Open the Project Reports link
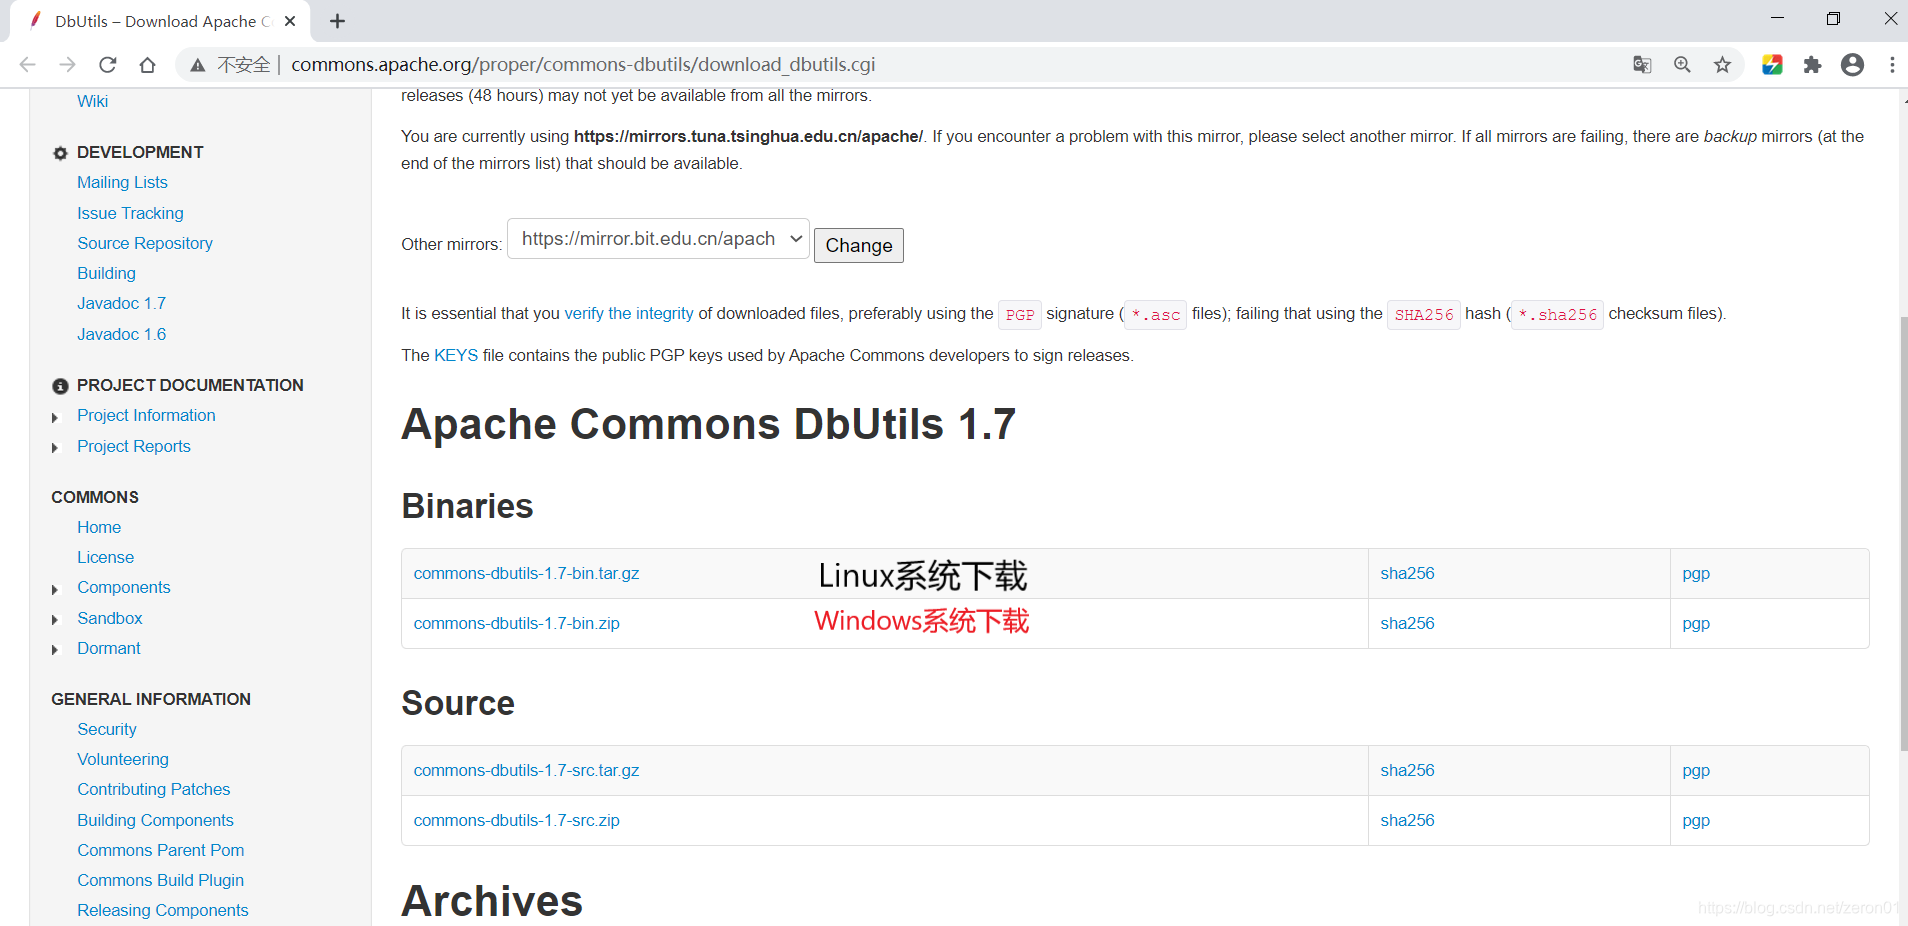 click(x=134, y=446)
